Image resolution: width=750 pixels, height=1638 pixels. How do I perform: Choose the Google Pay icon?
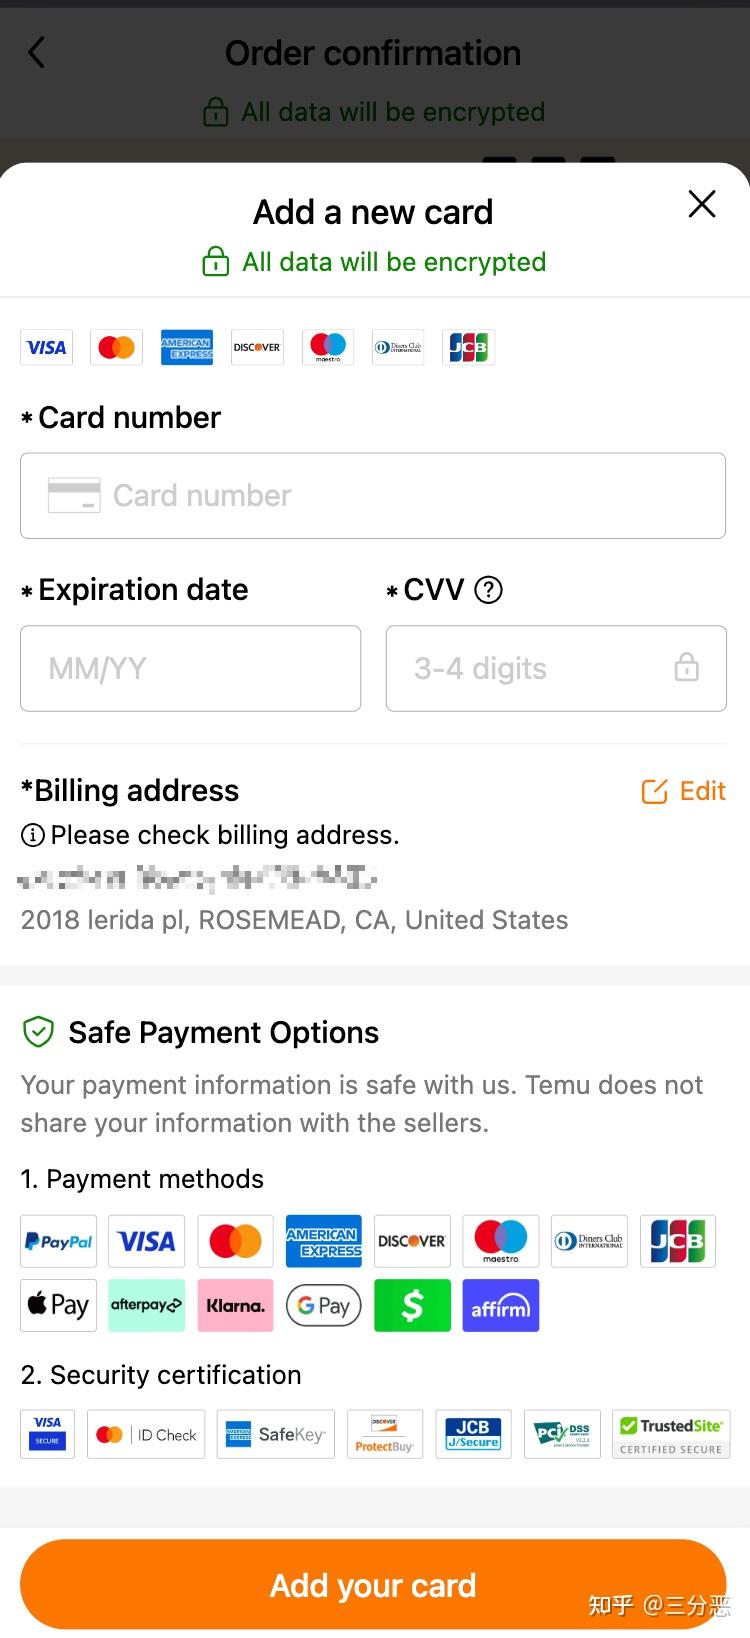[x=324, y=1305]
